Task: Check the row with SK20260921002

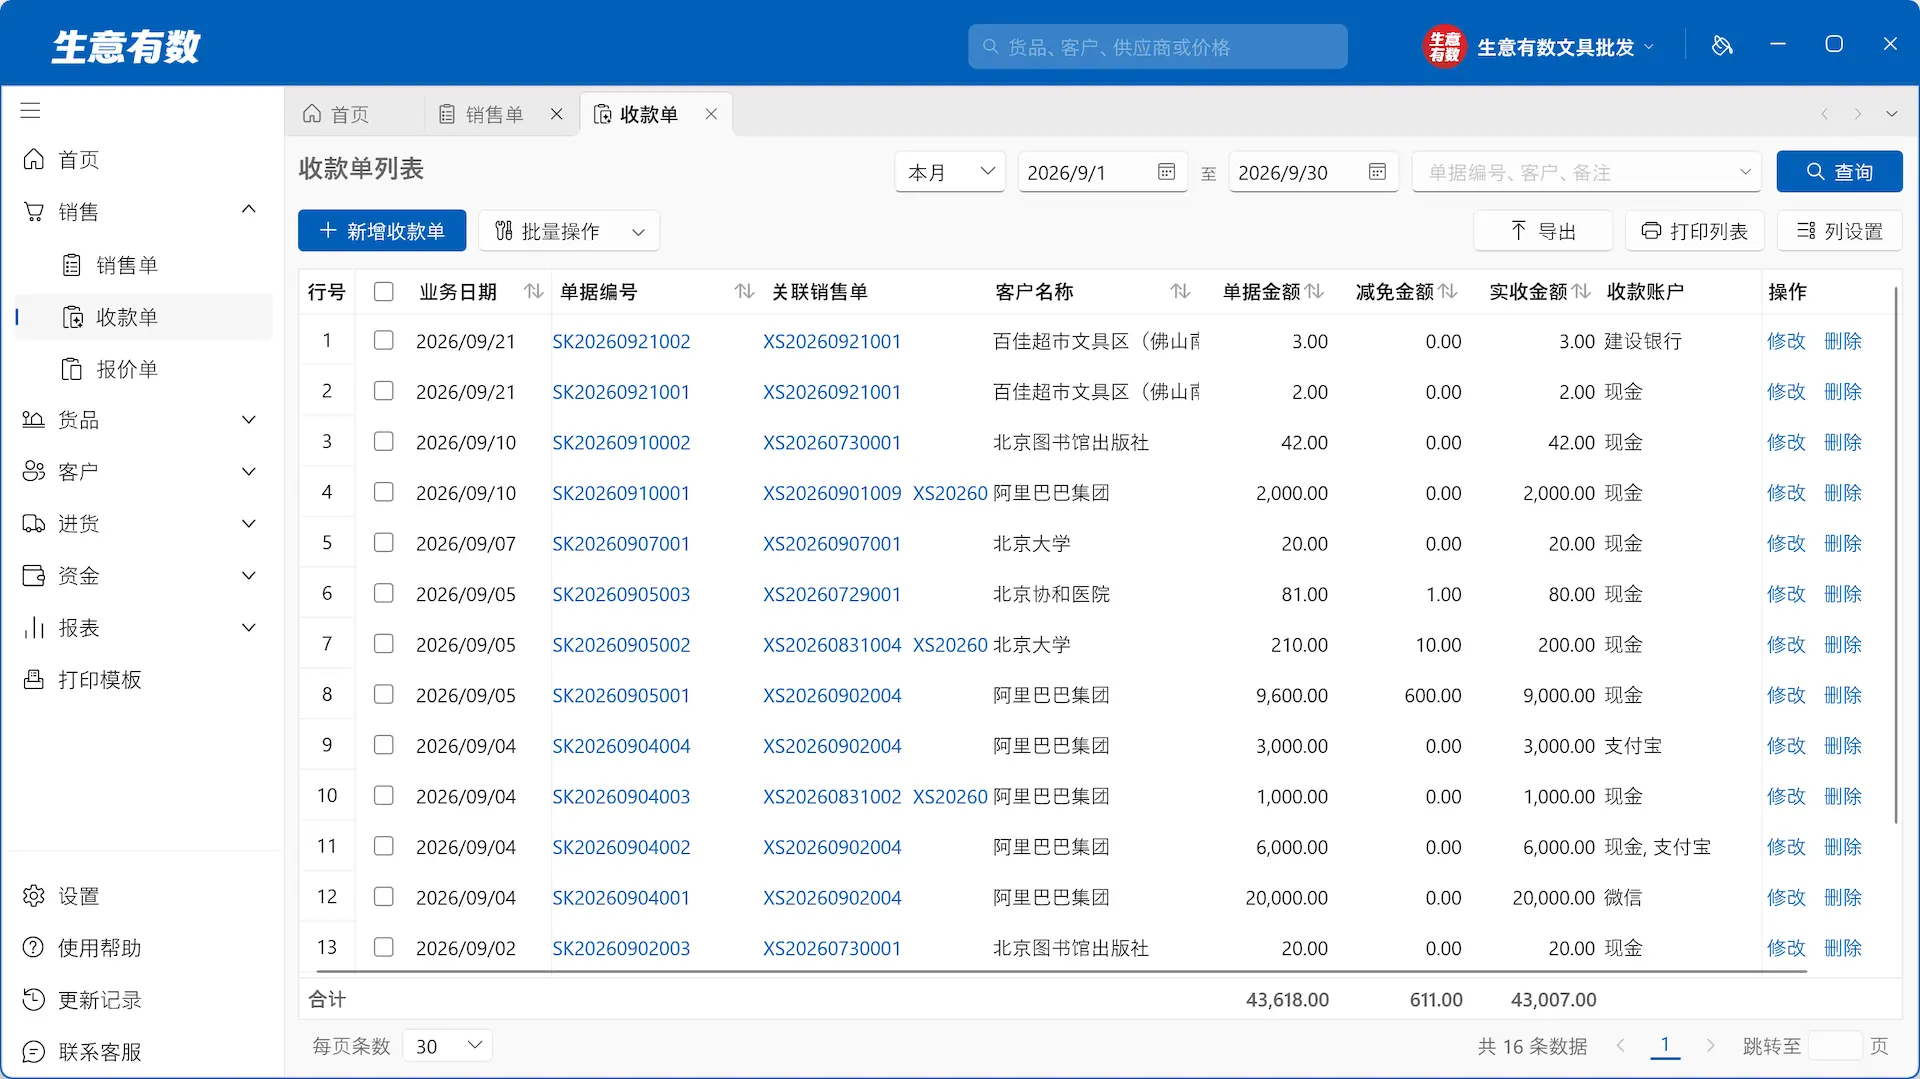Action: [x=383, y=340]
